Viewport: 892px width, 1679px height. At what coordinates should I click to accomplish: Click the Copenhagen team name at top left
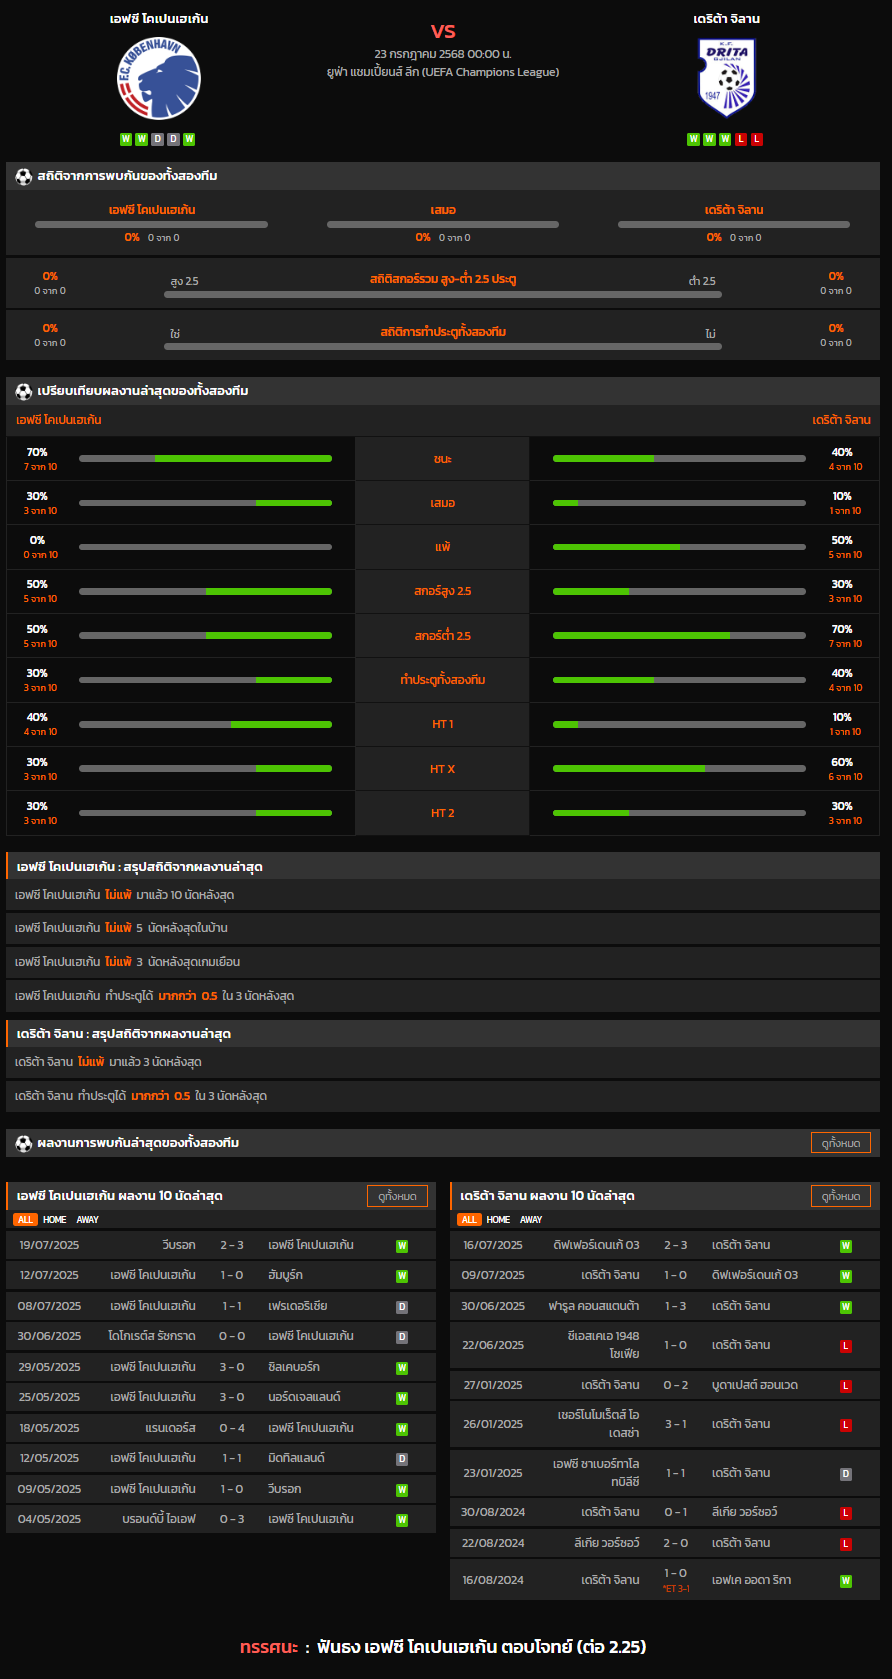(x=159, y=19)
